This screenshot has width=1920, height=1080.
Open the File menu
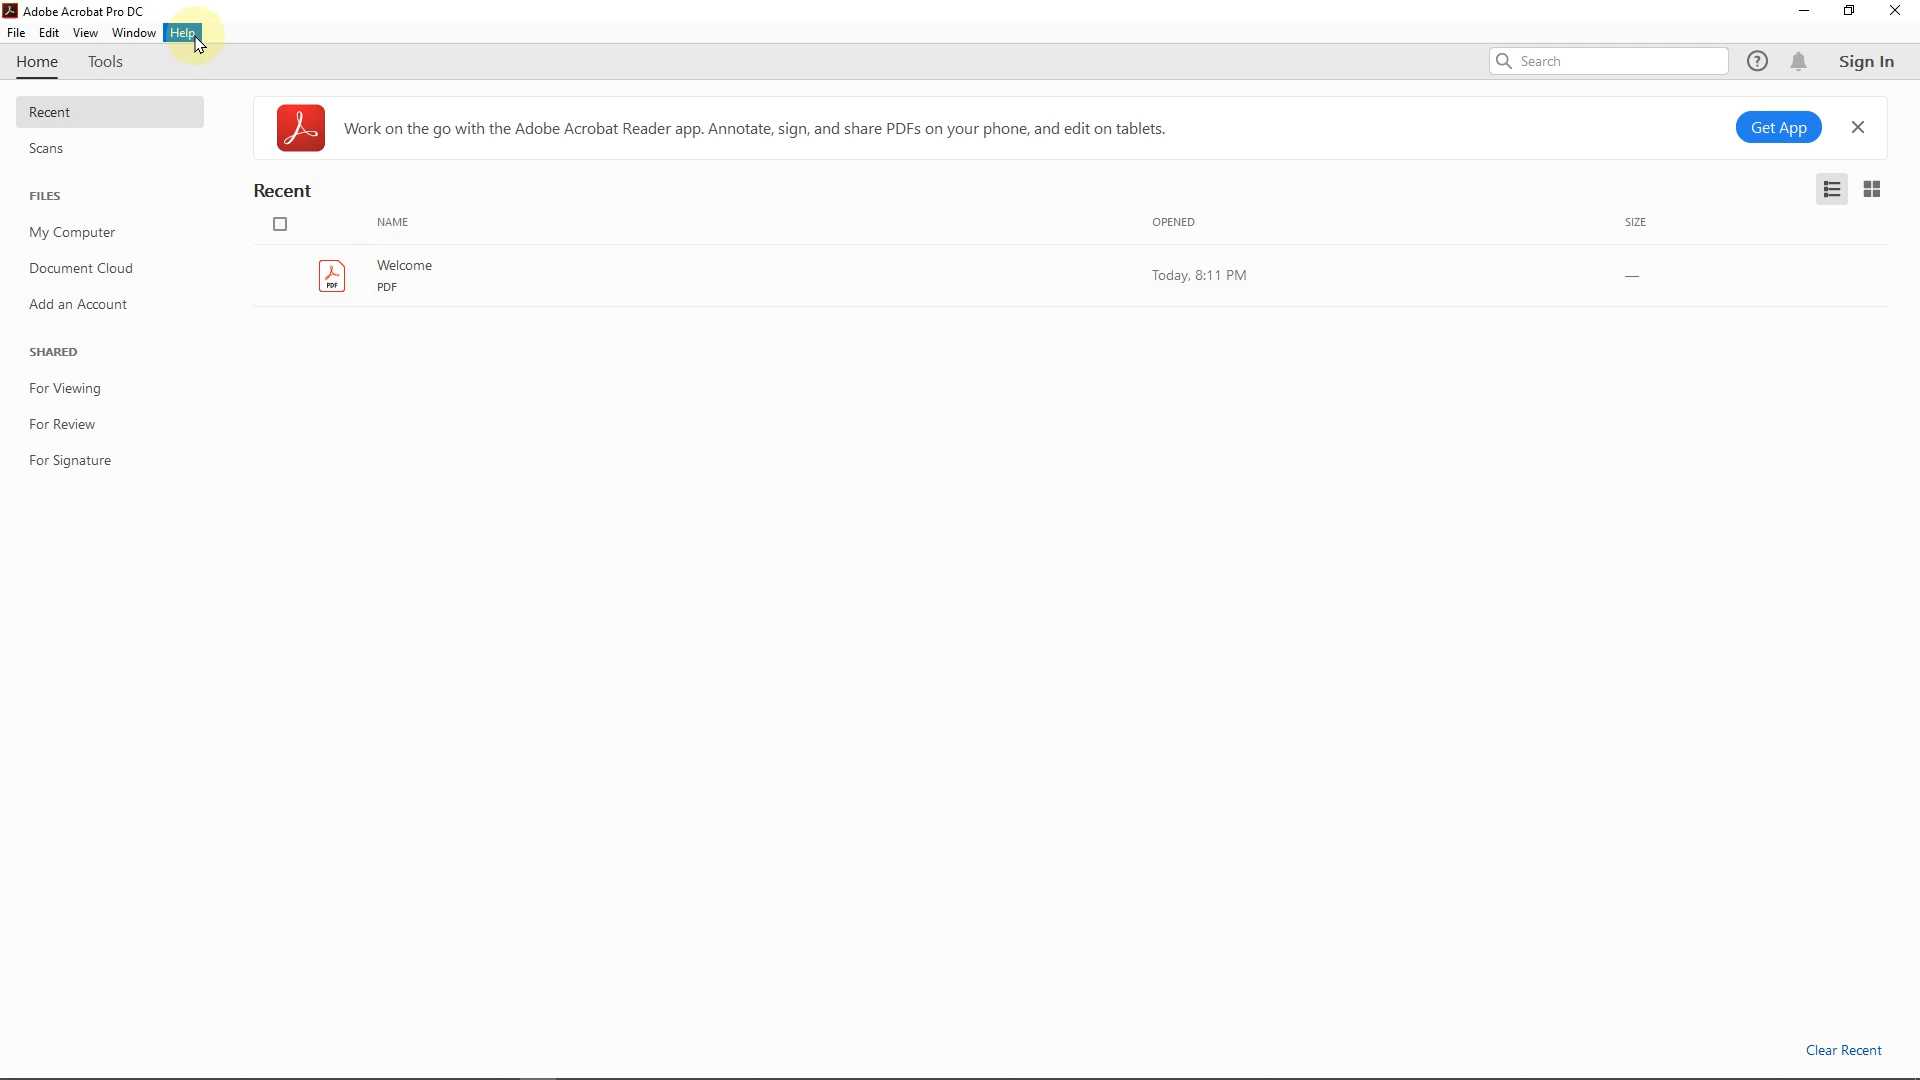[16, 33]
